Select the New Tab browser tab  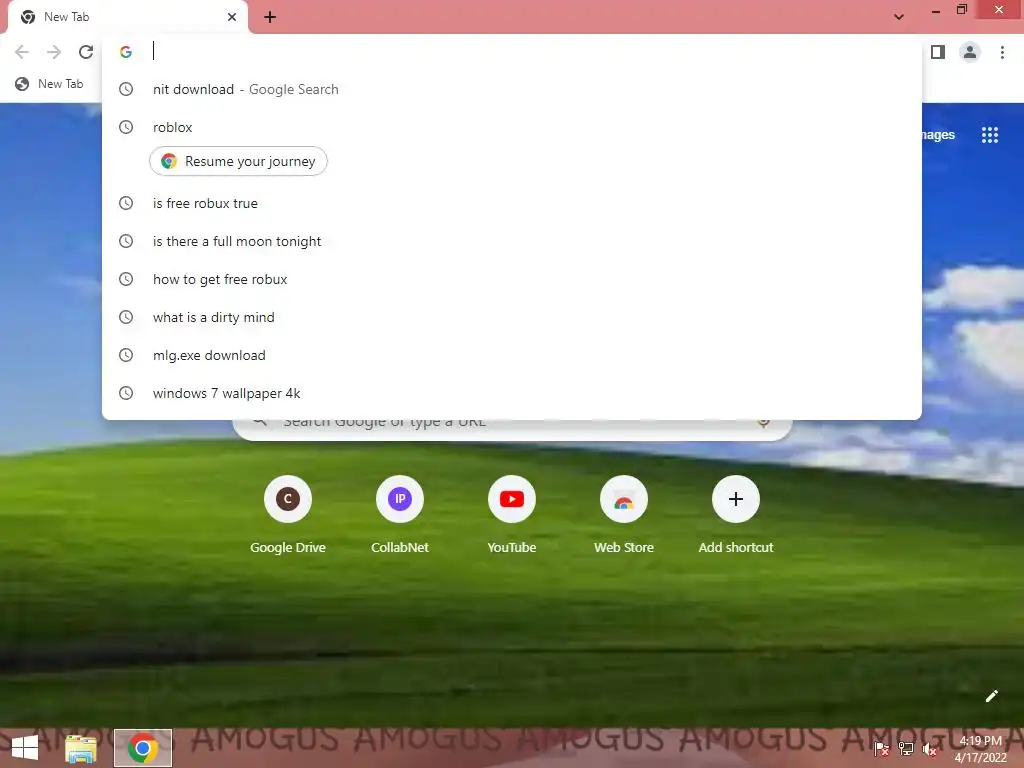[x=127, y=17]
